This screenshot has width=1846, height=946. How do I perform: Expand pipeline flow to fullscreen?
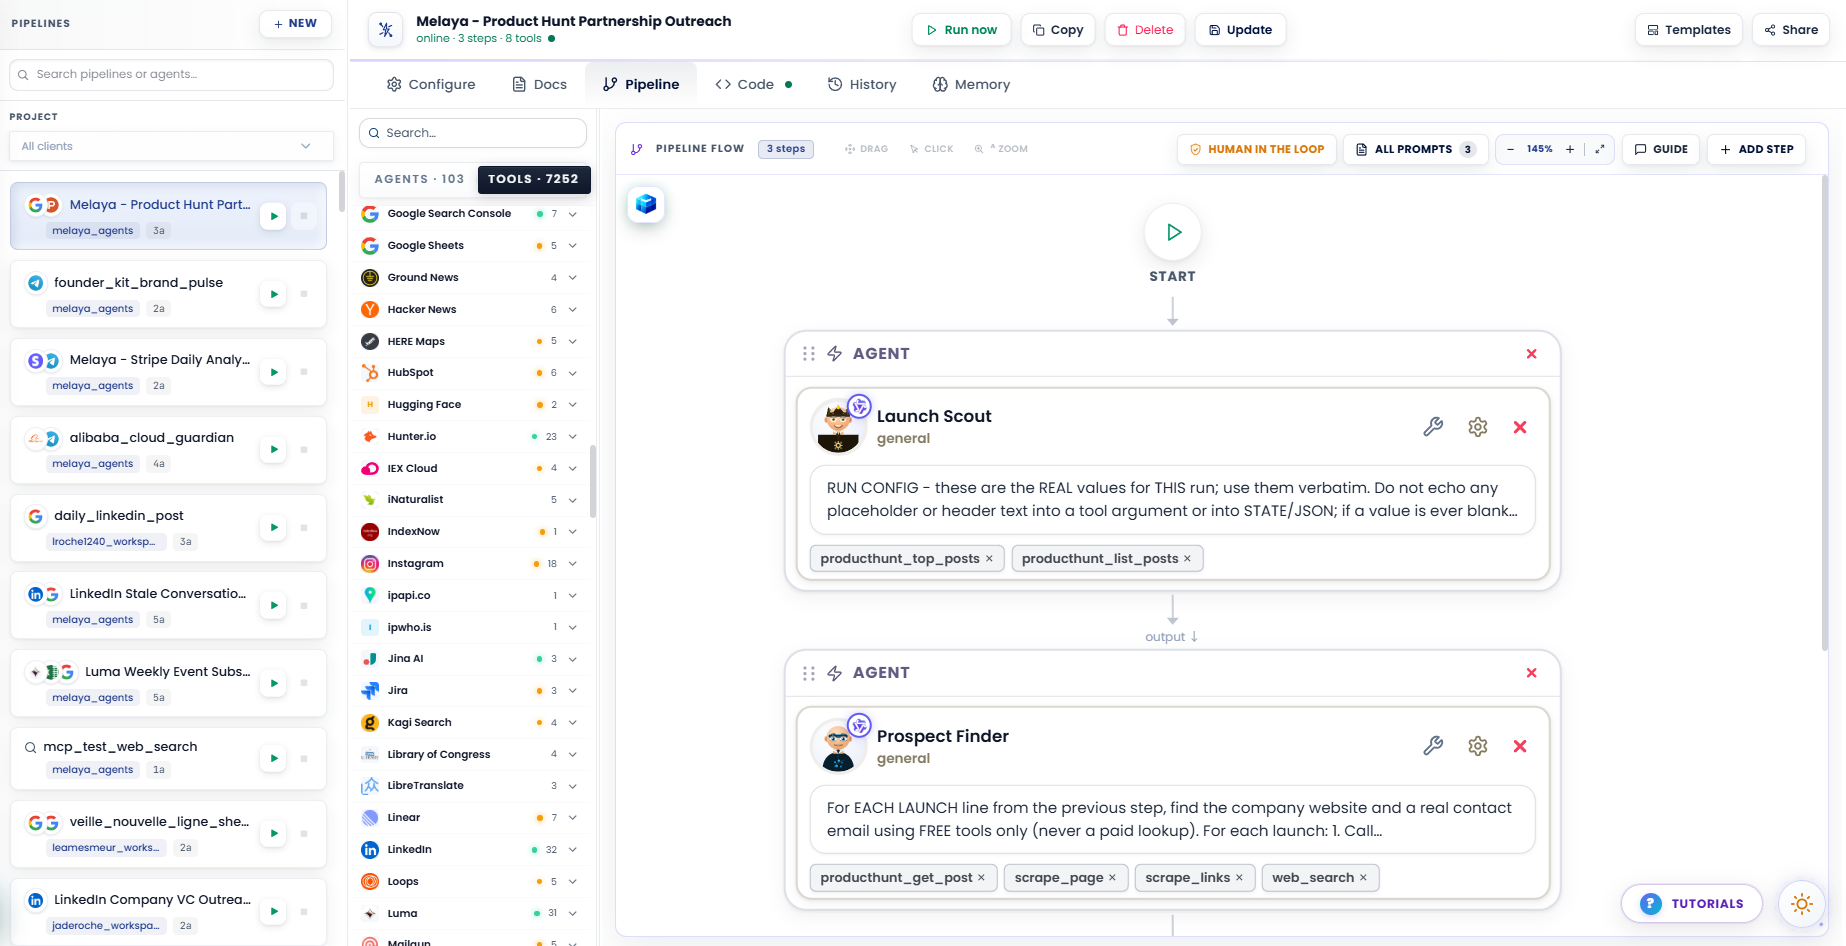point(1600,149)
